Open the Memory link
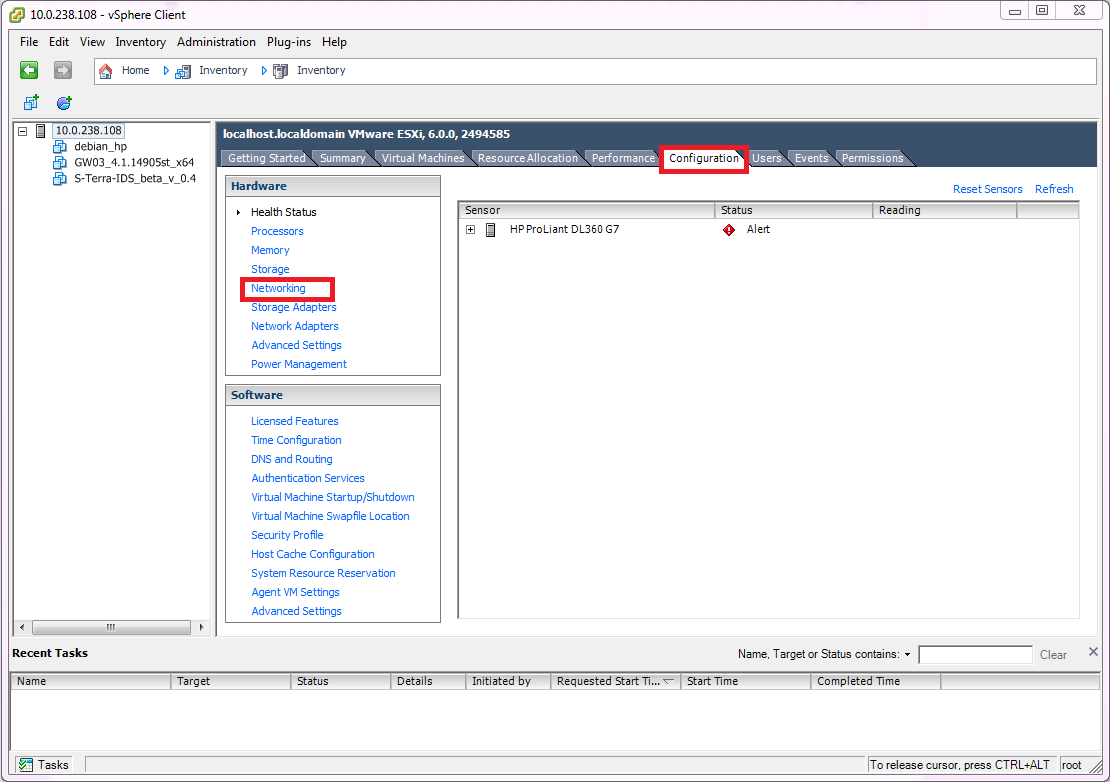This screenshot has width=1110, height=782. (270, 251)
